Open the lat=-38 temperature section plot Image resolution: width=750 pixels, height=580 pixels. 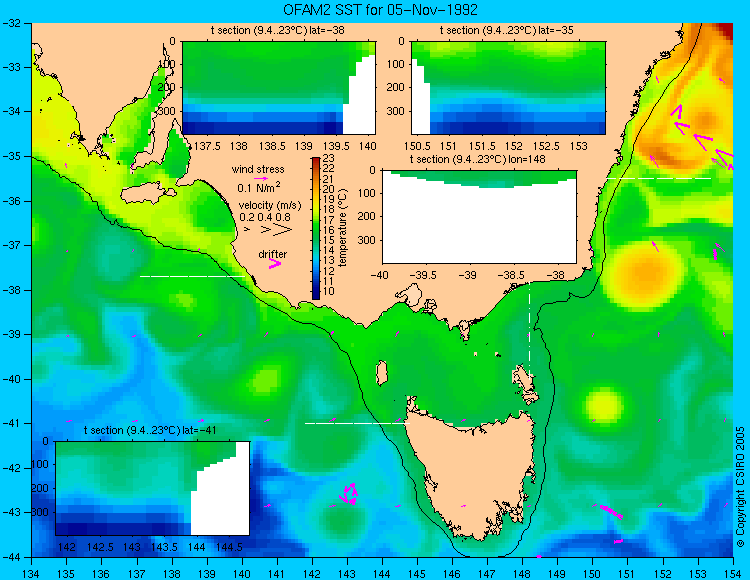point(279,88)
